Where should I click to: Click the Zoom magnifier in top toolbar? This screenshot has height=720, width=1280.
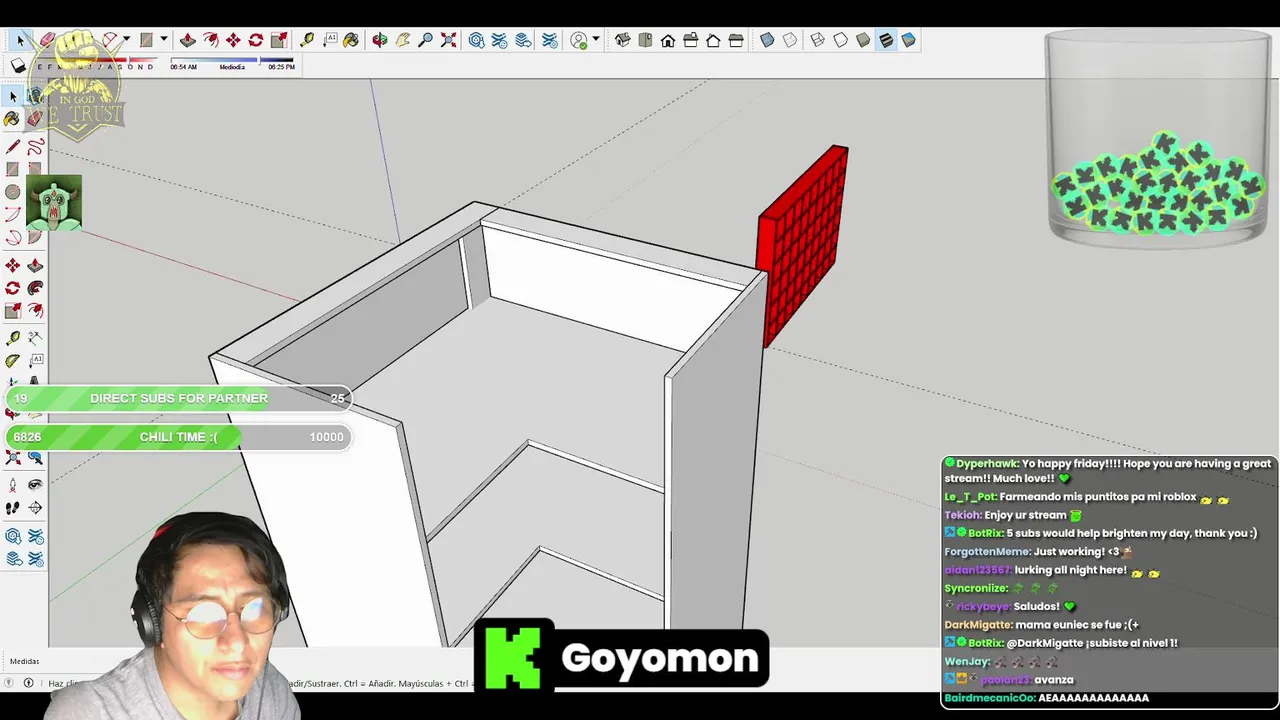pos(425,40)
